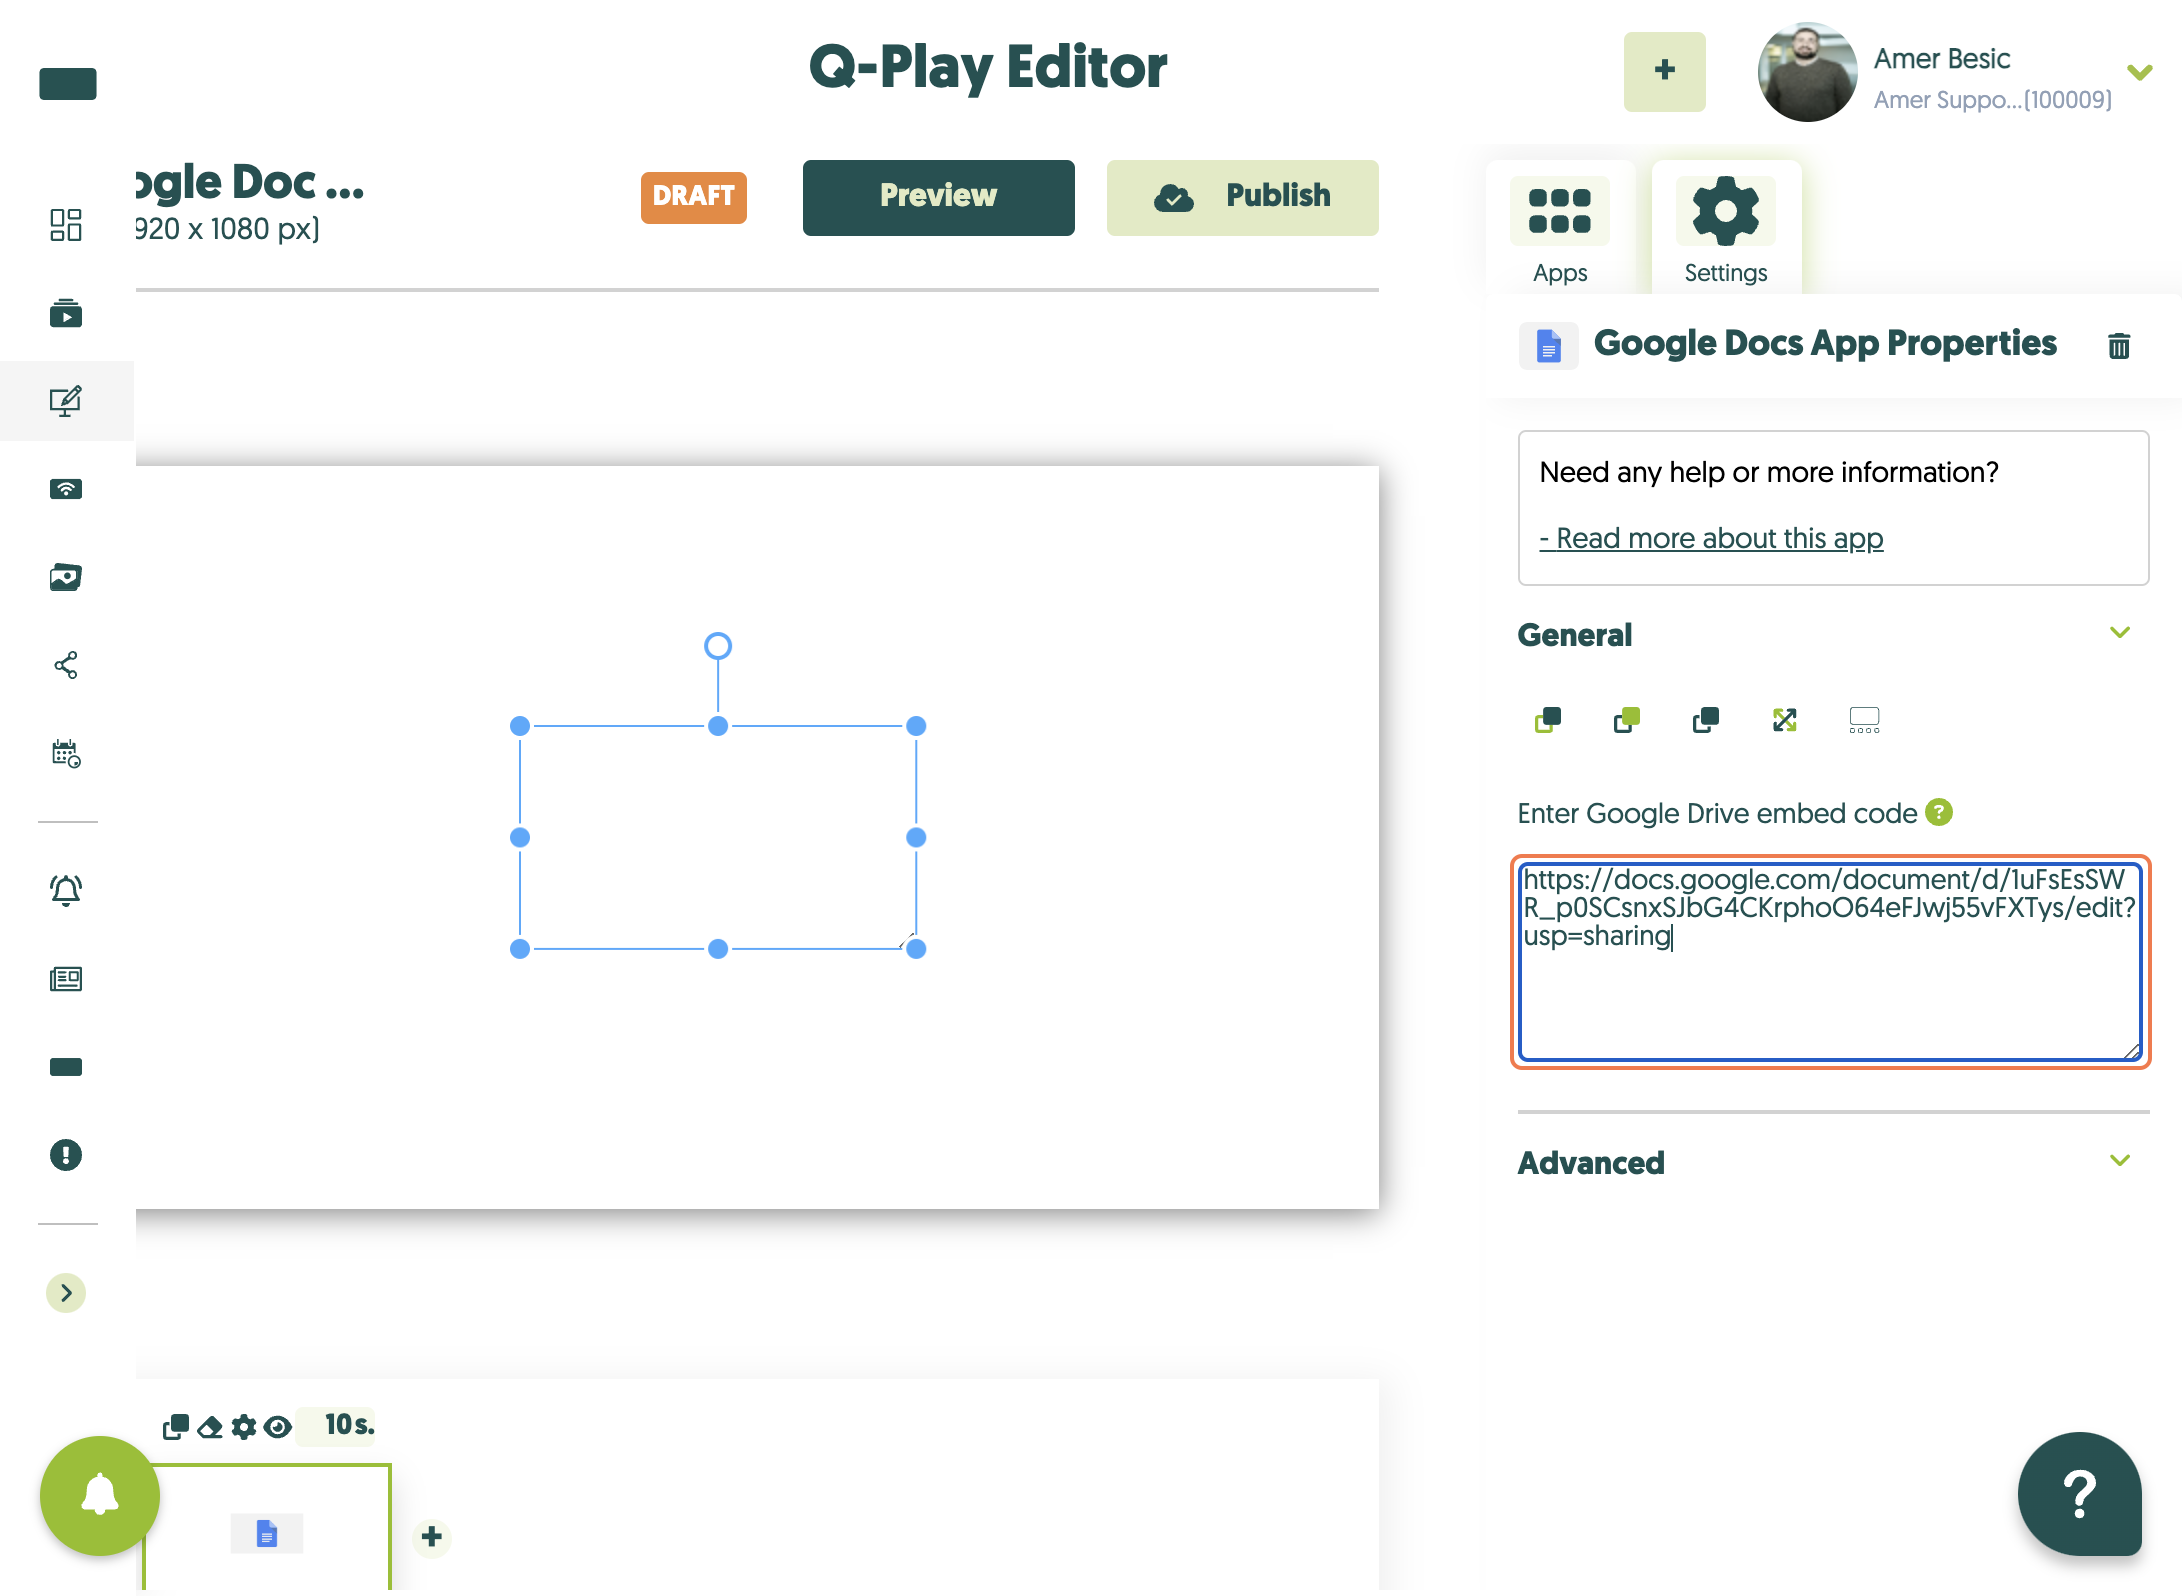Screen dimensions: 2182x1596
Task: Open the Amer Besic account dropdown
Action: click(x=2140, y=72)
